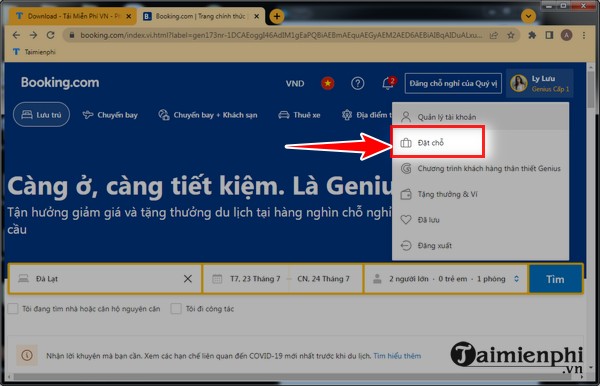Click the Tìm search button

[555, 279]
